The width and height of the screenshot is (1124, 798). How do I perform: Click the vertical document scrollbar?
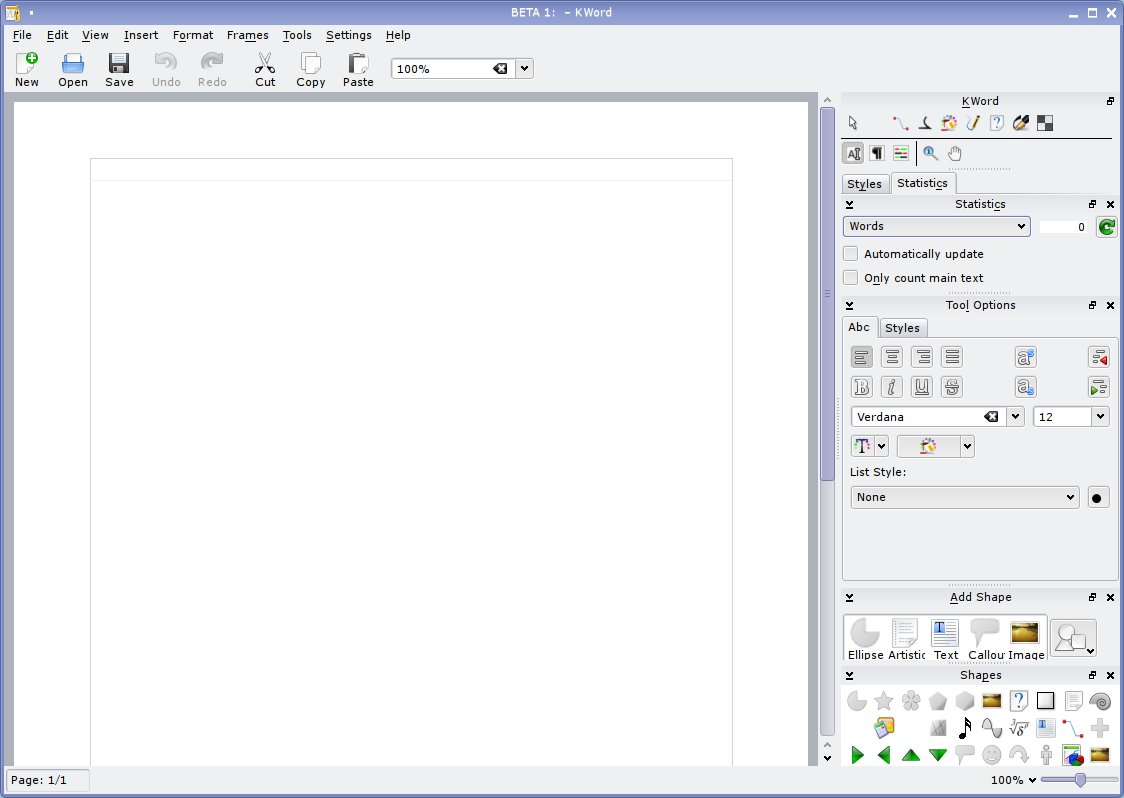point(827,294)
